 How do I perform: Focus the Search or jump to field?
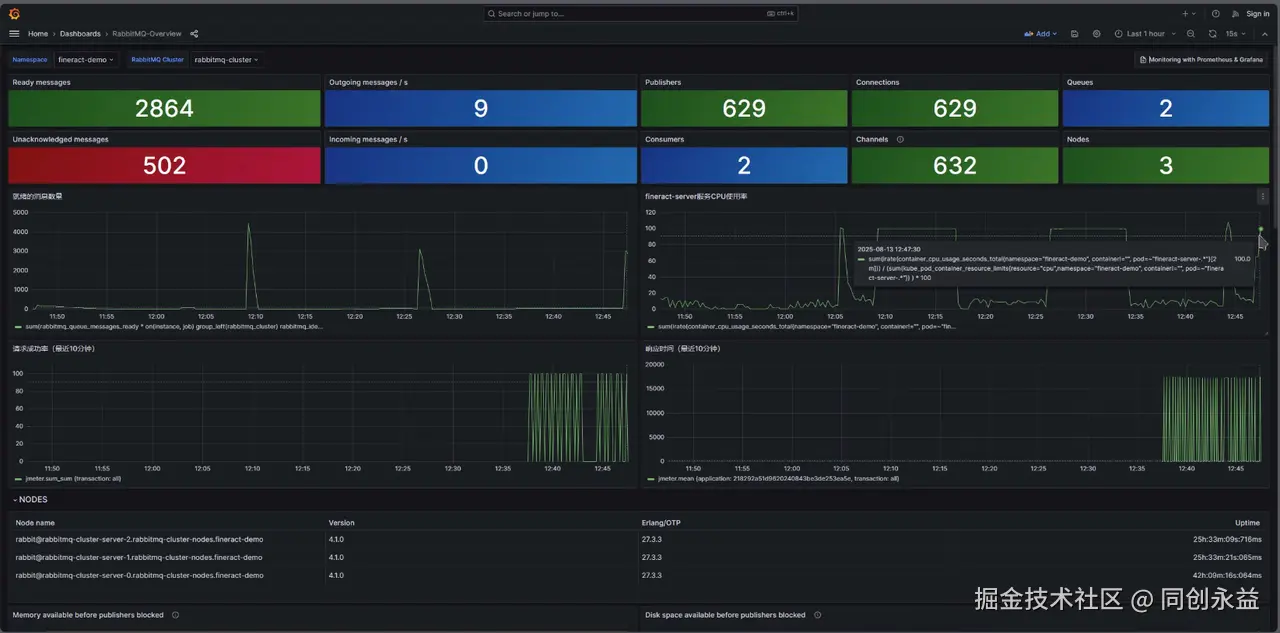641,14
